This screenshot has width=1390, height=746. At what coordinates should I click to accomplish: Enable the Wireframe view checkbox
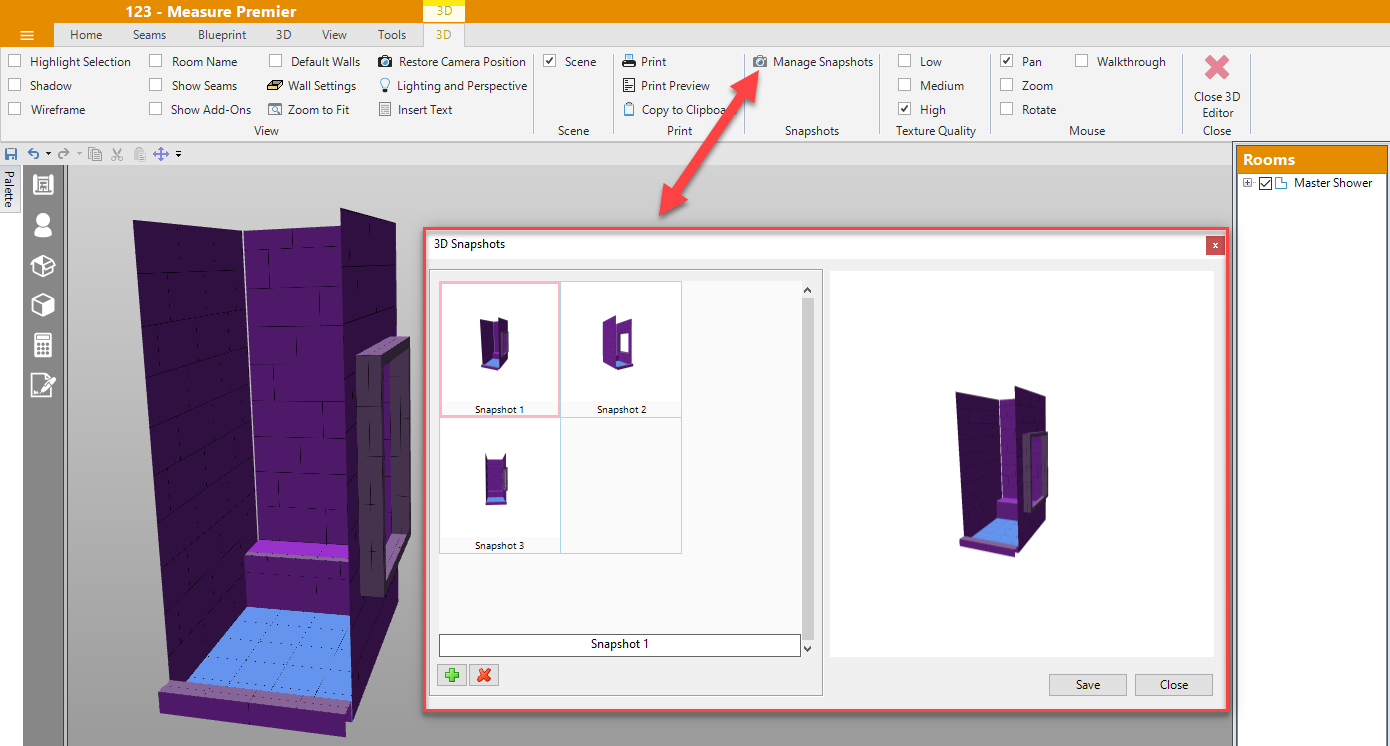pyautogui.click(x=14, y=109)
